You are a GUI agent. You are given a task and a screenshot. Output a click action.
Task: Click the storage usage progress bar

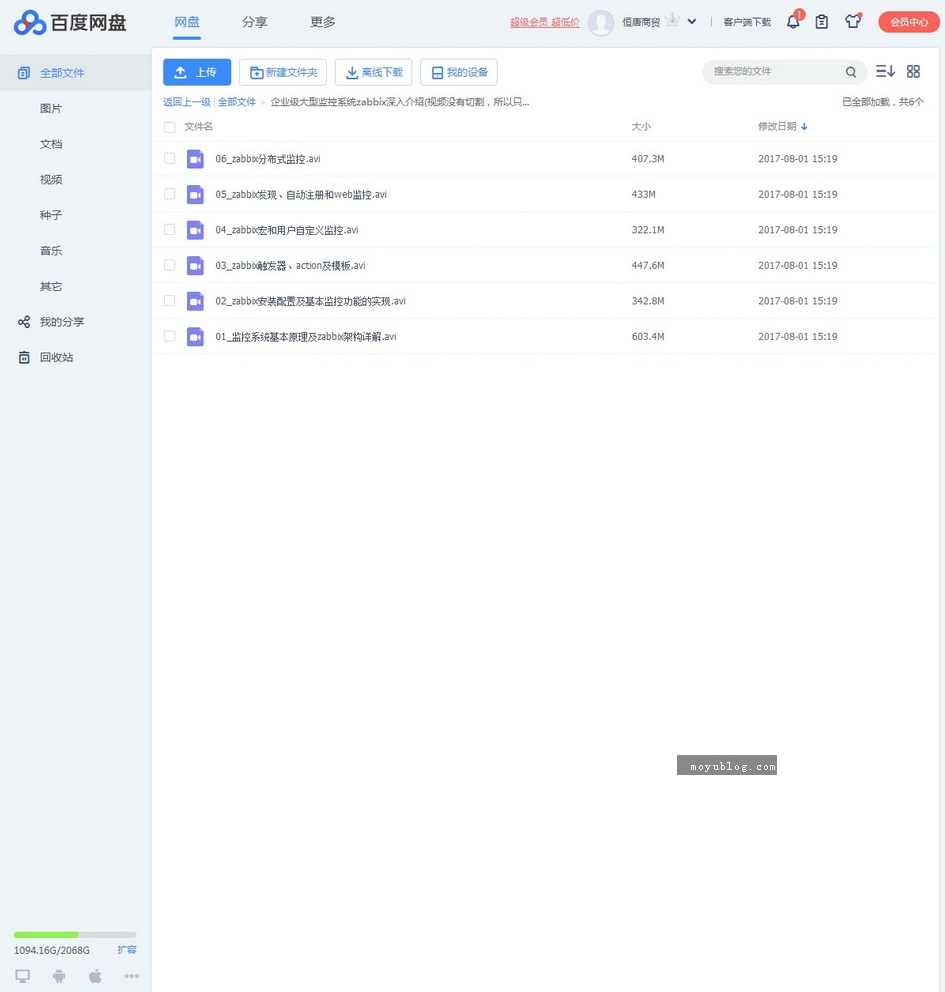click(x=75, y=934)
